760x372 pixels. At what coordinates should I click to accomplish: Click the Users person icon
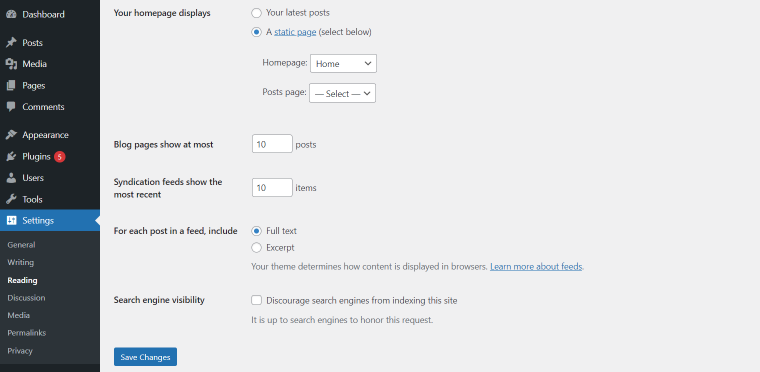pos(11,178)
